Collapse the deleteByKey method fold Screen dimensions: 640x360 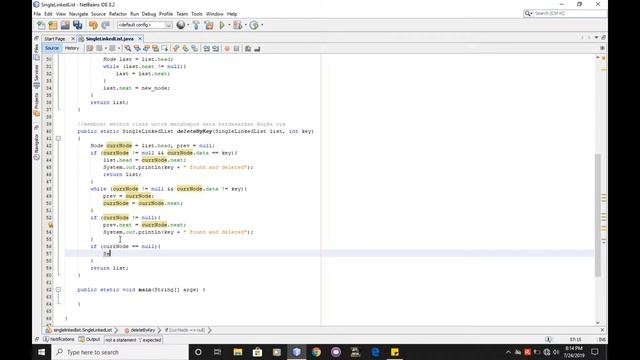(58, 138)
